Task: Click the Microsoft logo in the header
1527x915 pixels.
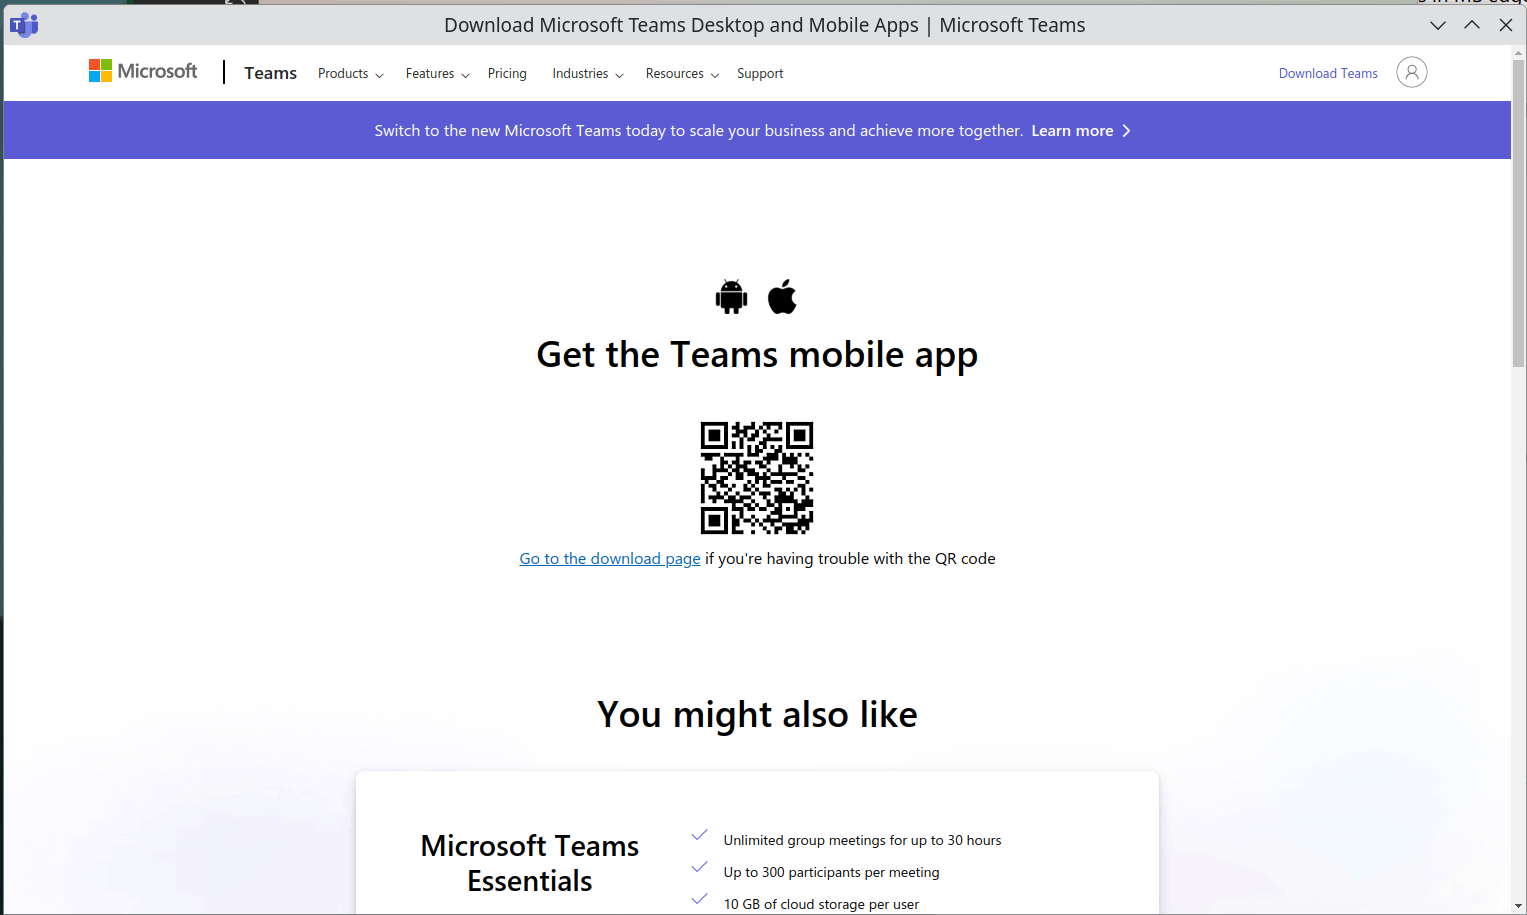Action: click(x=143, y=71)
